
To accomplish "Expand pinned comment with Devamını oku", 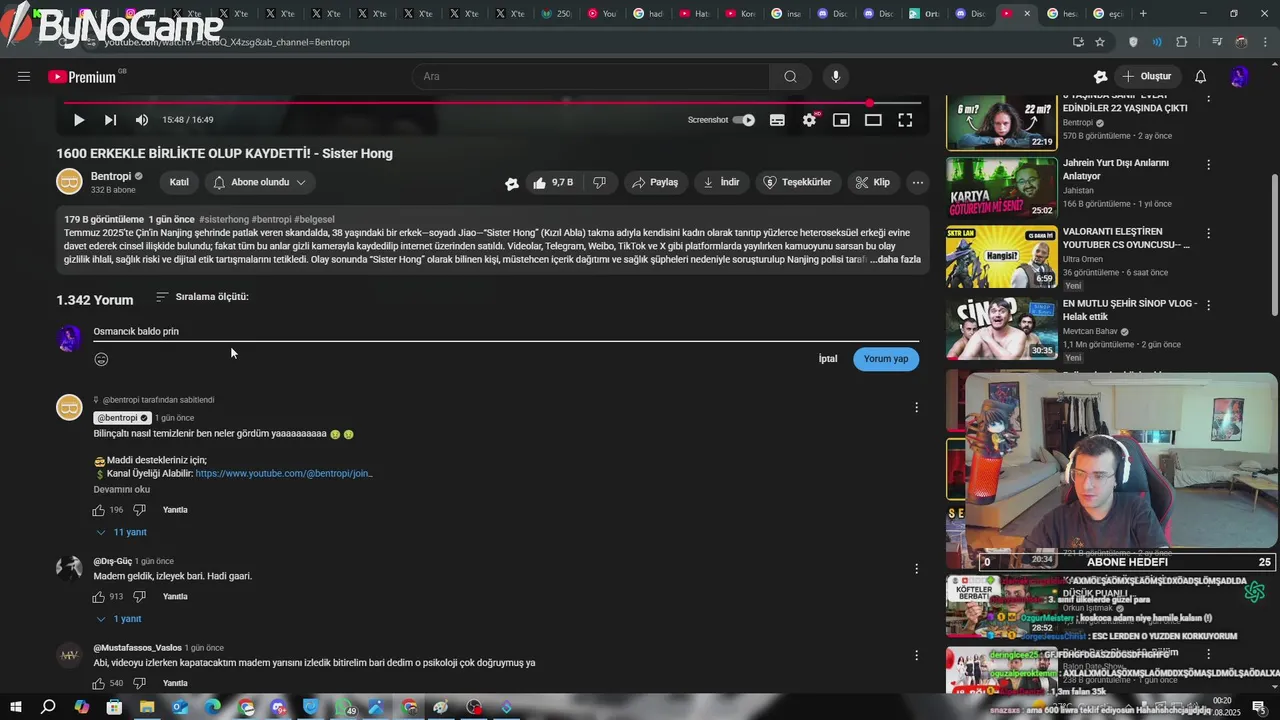I will click(x=121, y=489).
